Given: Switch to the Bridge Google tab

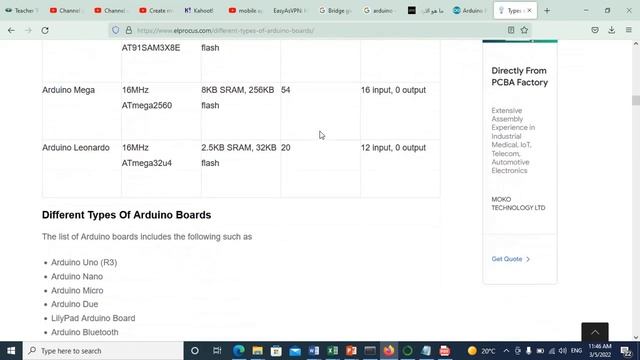Looking at the screenshot, I should [335, 11].
